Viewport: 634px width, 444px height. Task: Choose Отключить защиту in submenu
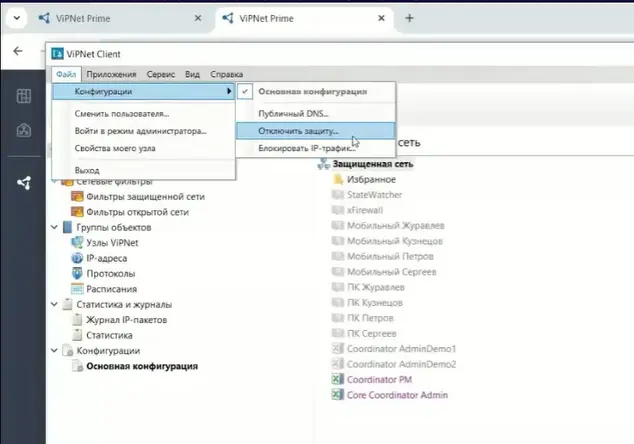(316, 131)
